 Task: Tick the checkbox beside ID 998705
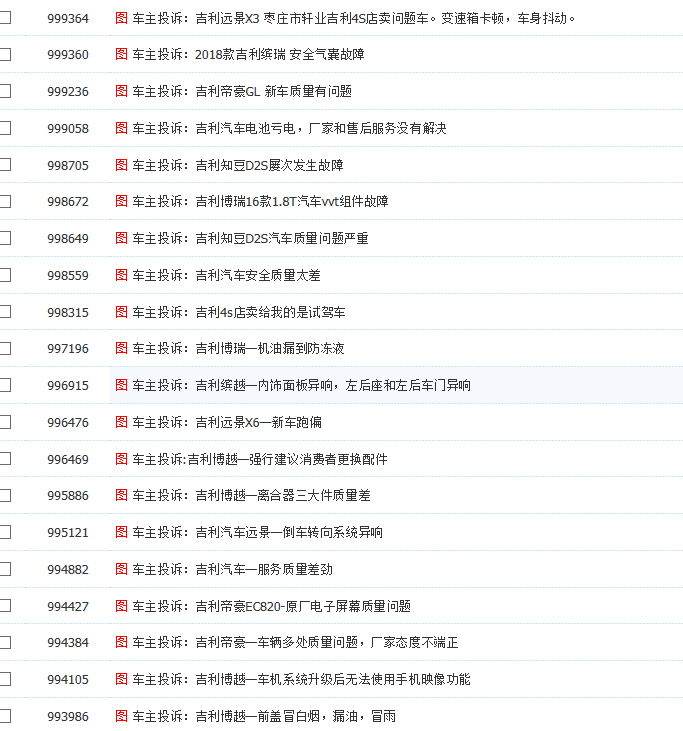click(x=5, y=165)
